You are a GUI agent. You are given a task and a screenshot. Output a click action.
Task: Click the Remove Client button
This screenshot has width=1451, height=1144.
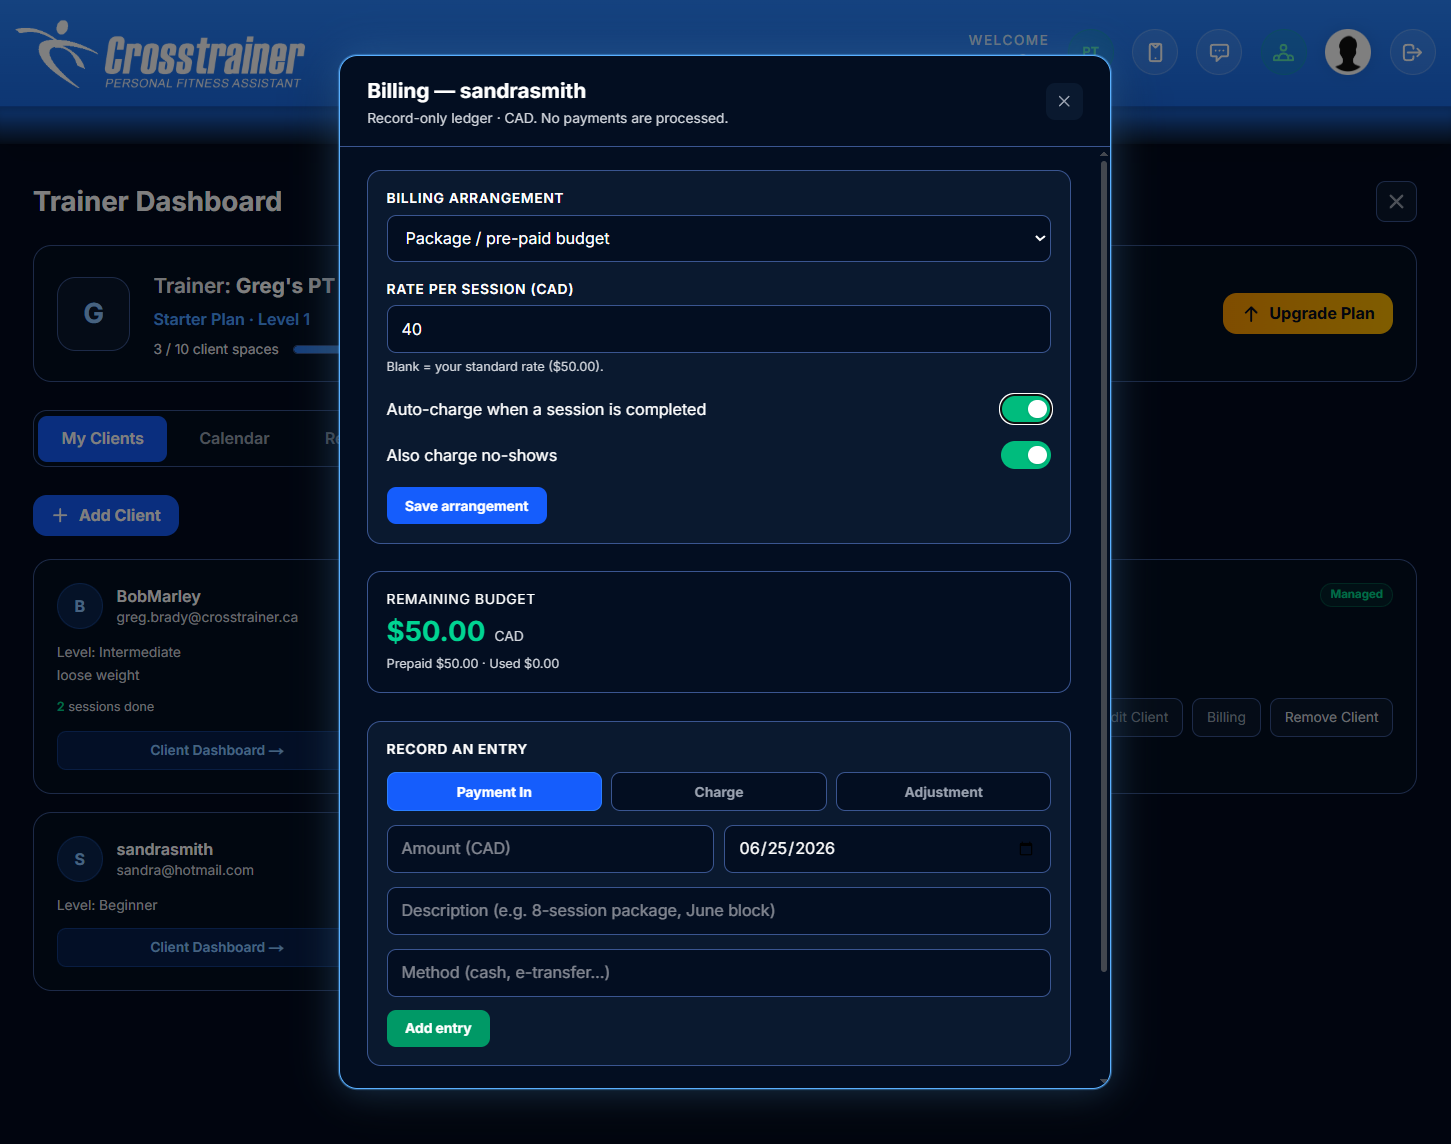[x=1331, y=717]
